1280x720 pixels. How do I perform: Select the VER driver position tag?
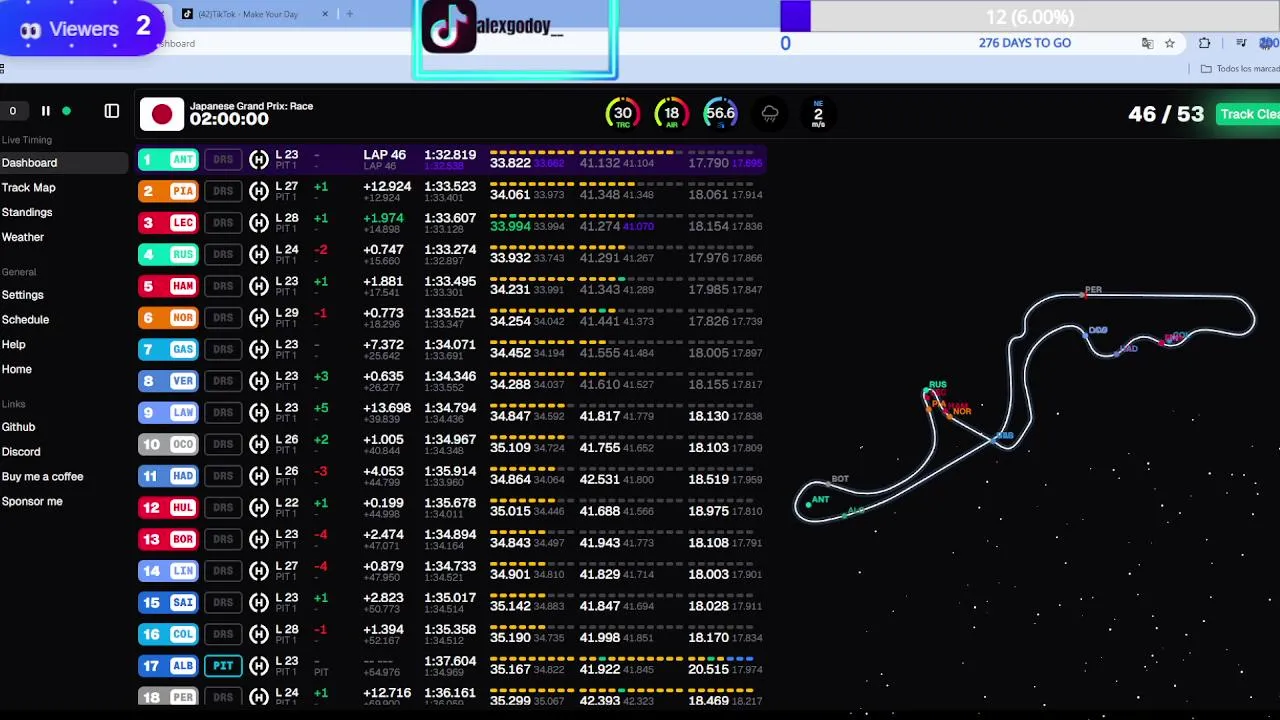click(x=168, y=381)
